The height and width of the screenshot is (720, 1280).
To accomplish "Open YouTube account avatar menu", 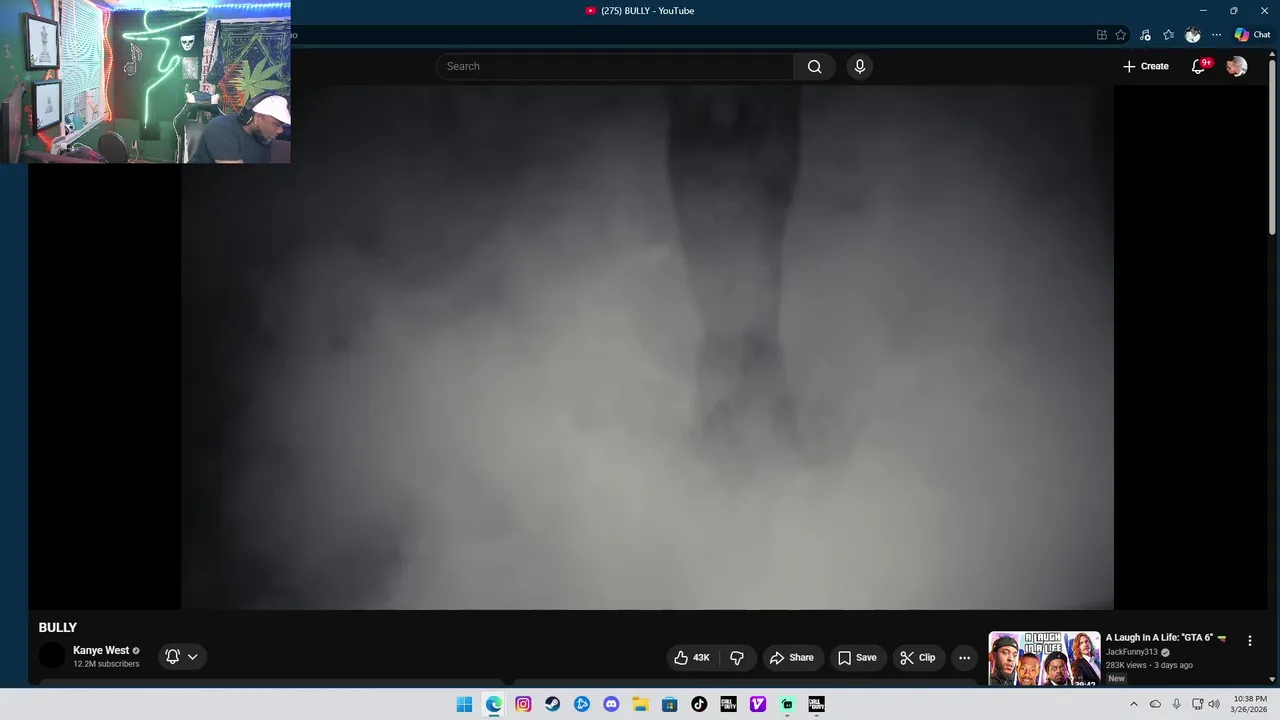I will (x=1237, y=66).
